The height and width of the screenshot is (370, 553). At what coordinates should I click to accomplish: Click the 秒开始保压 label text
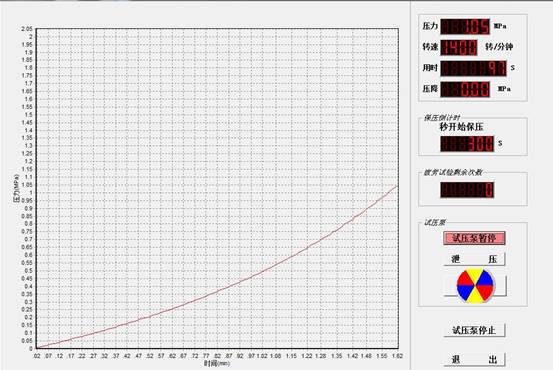pyautogui.click(x=461, y=127)
